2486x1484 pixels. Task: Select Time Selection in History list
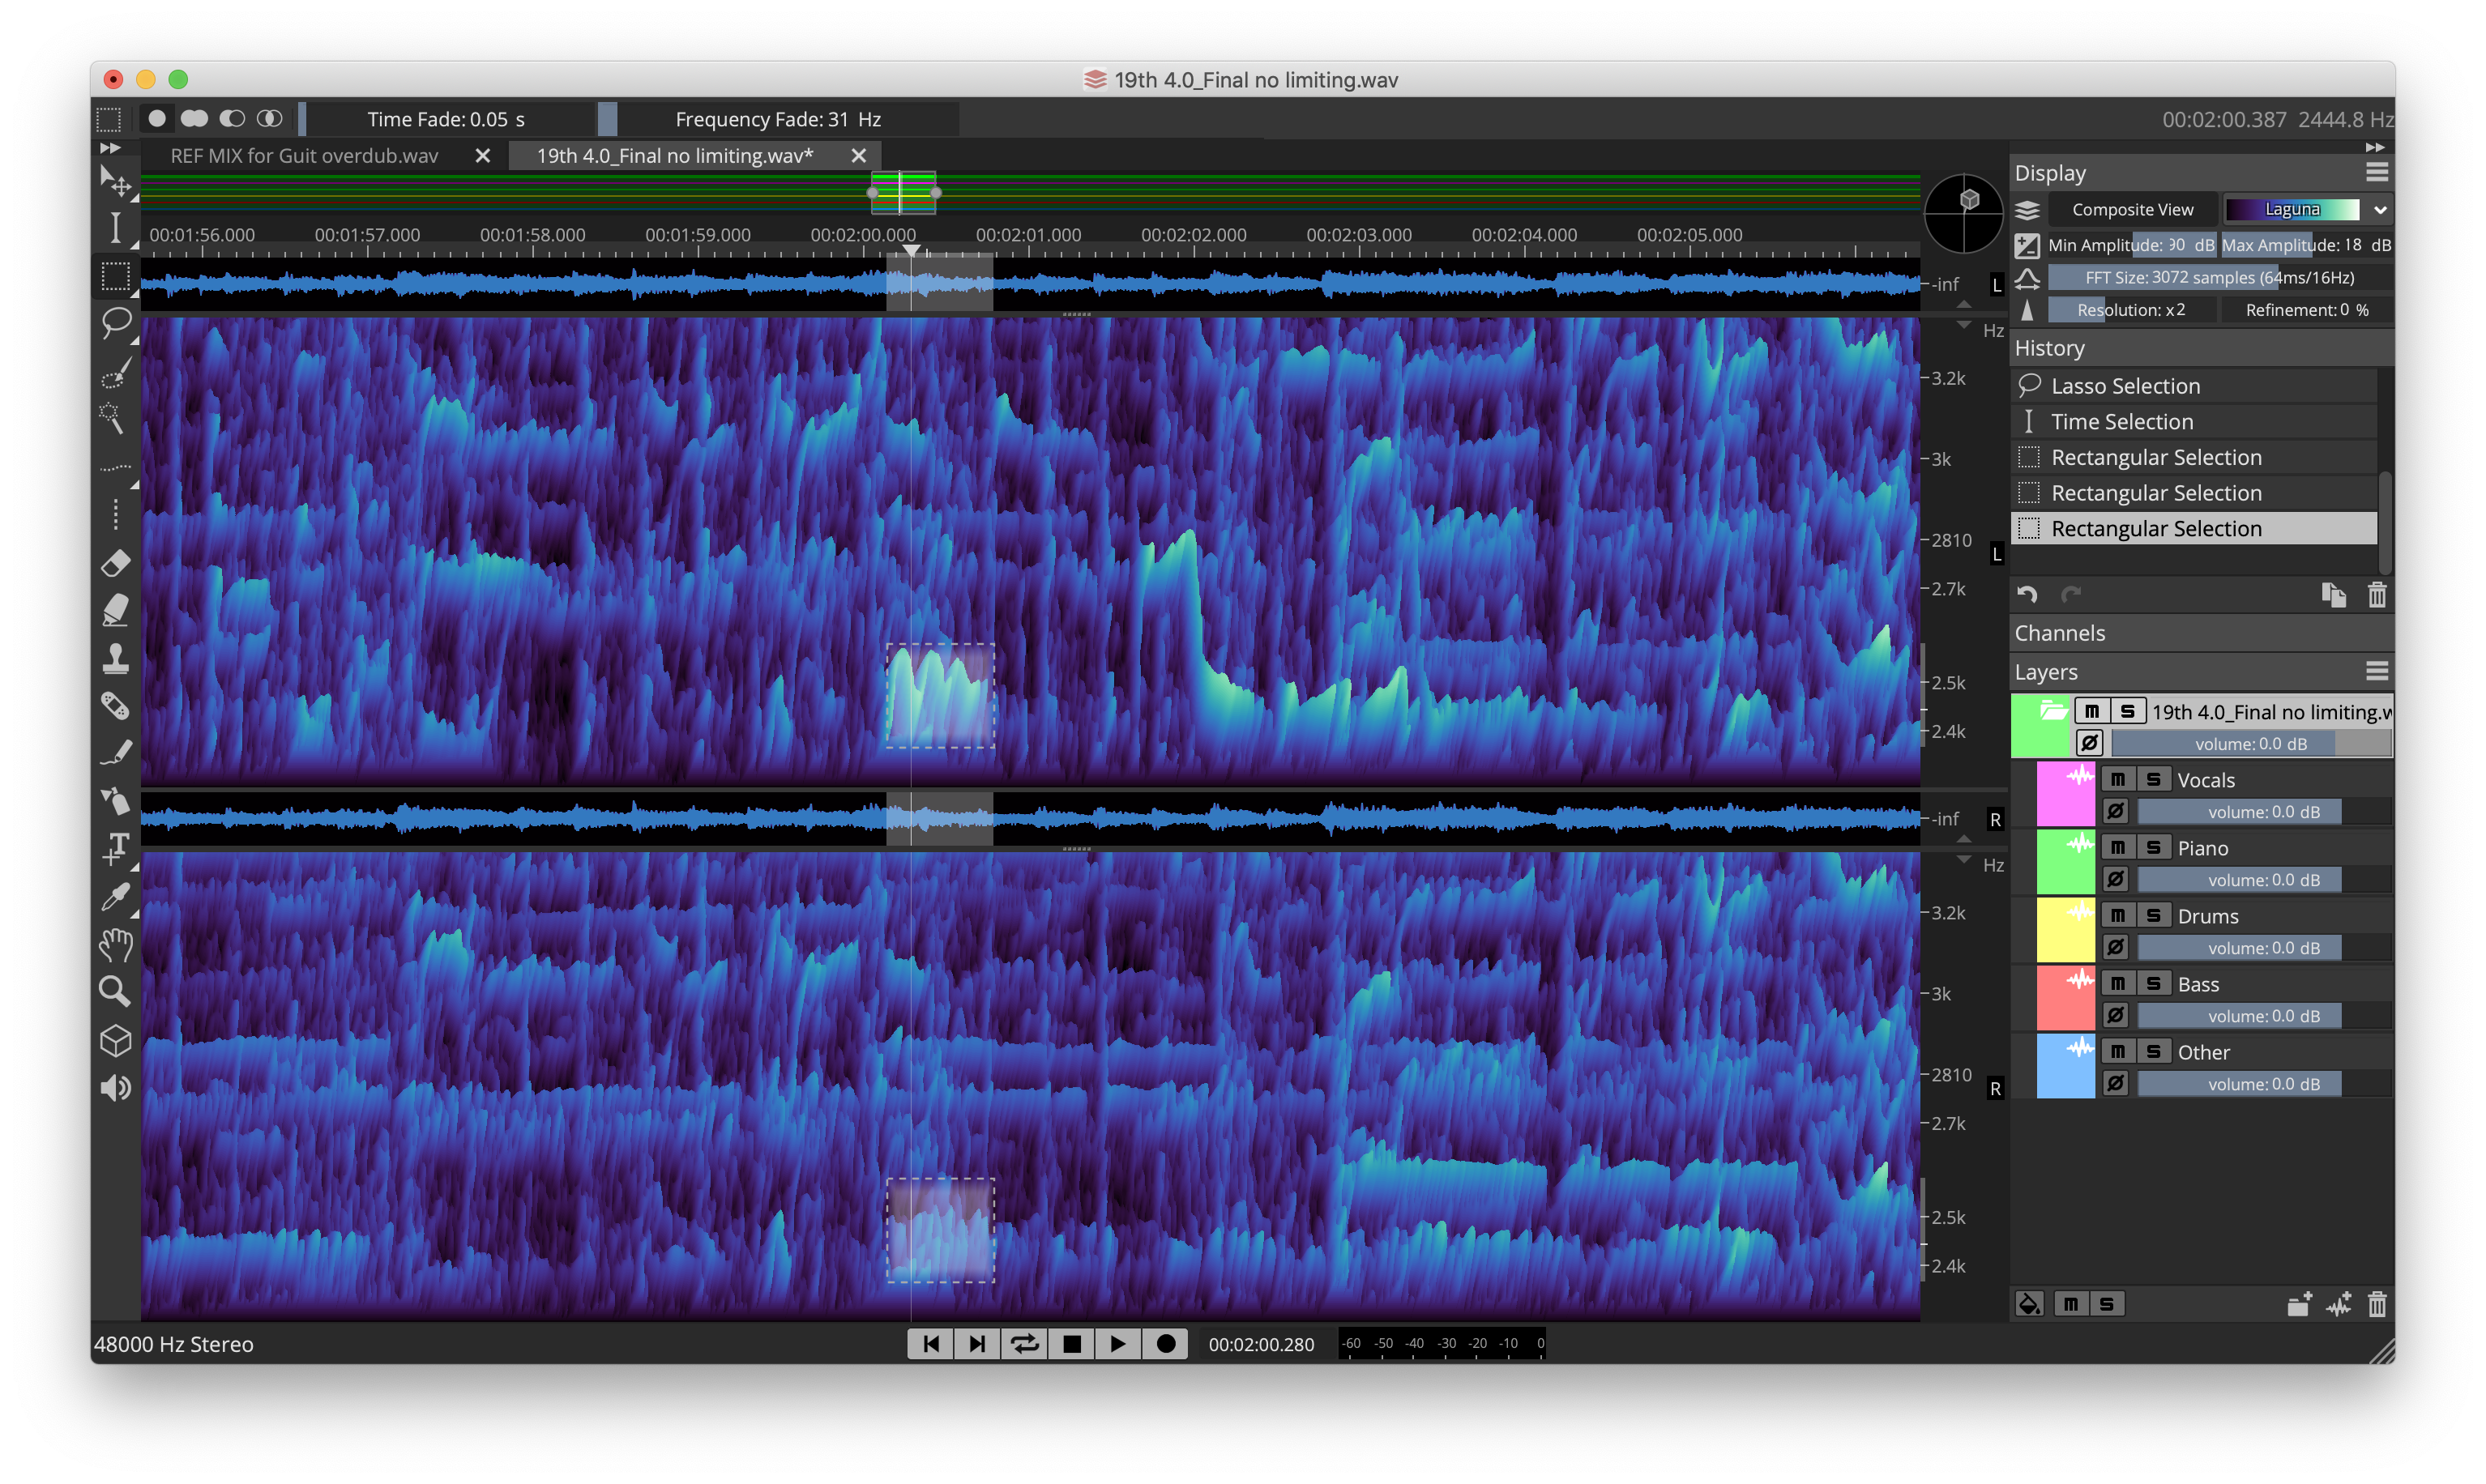click(x=2122, y=421)
